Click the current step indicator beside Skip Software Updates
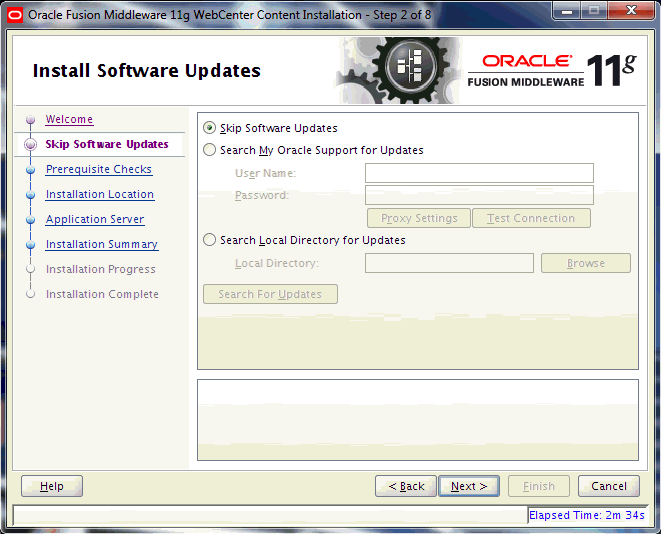The height and width of the screenshot is (534, 661). coord(30,145)
